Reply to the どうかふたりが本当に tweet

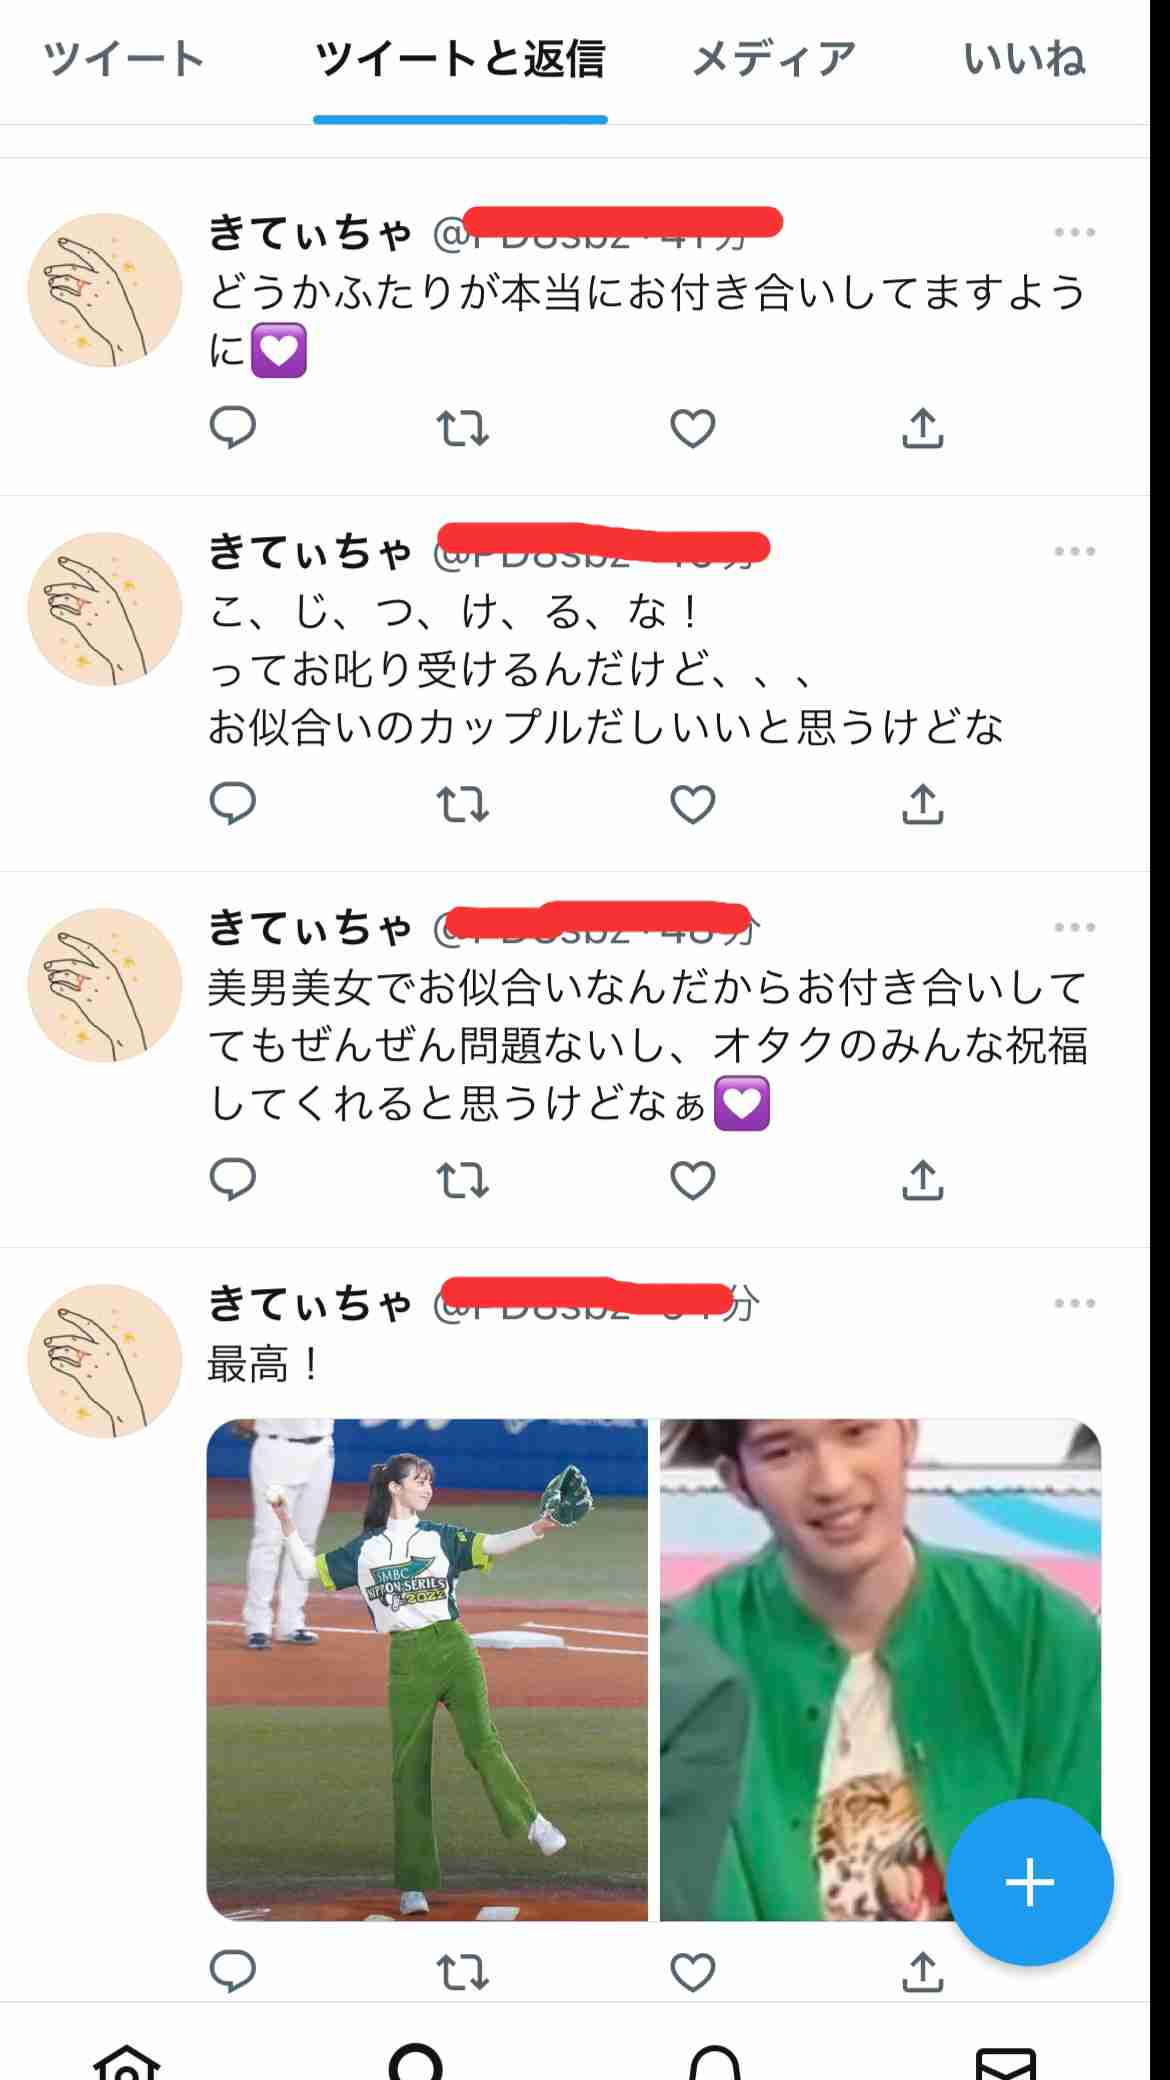coord(233,428)
